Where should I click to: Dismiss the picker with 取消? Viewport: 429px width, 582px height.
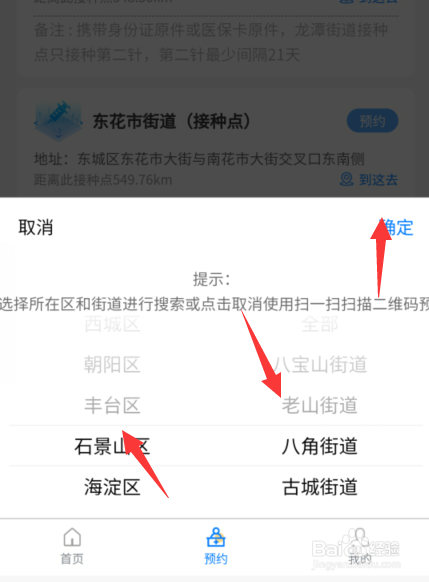[x=36, y=227]
